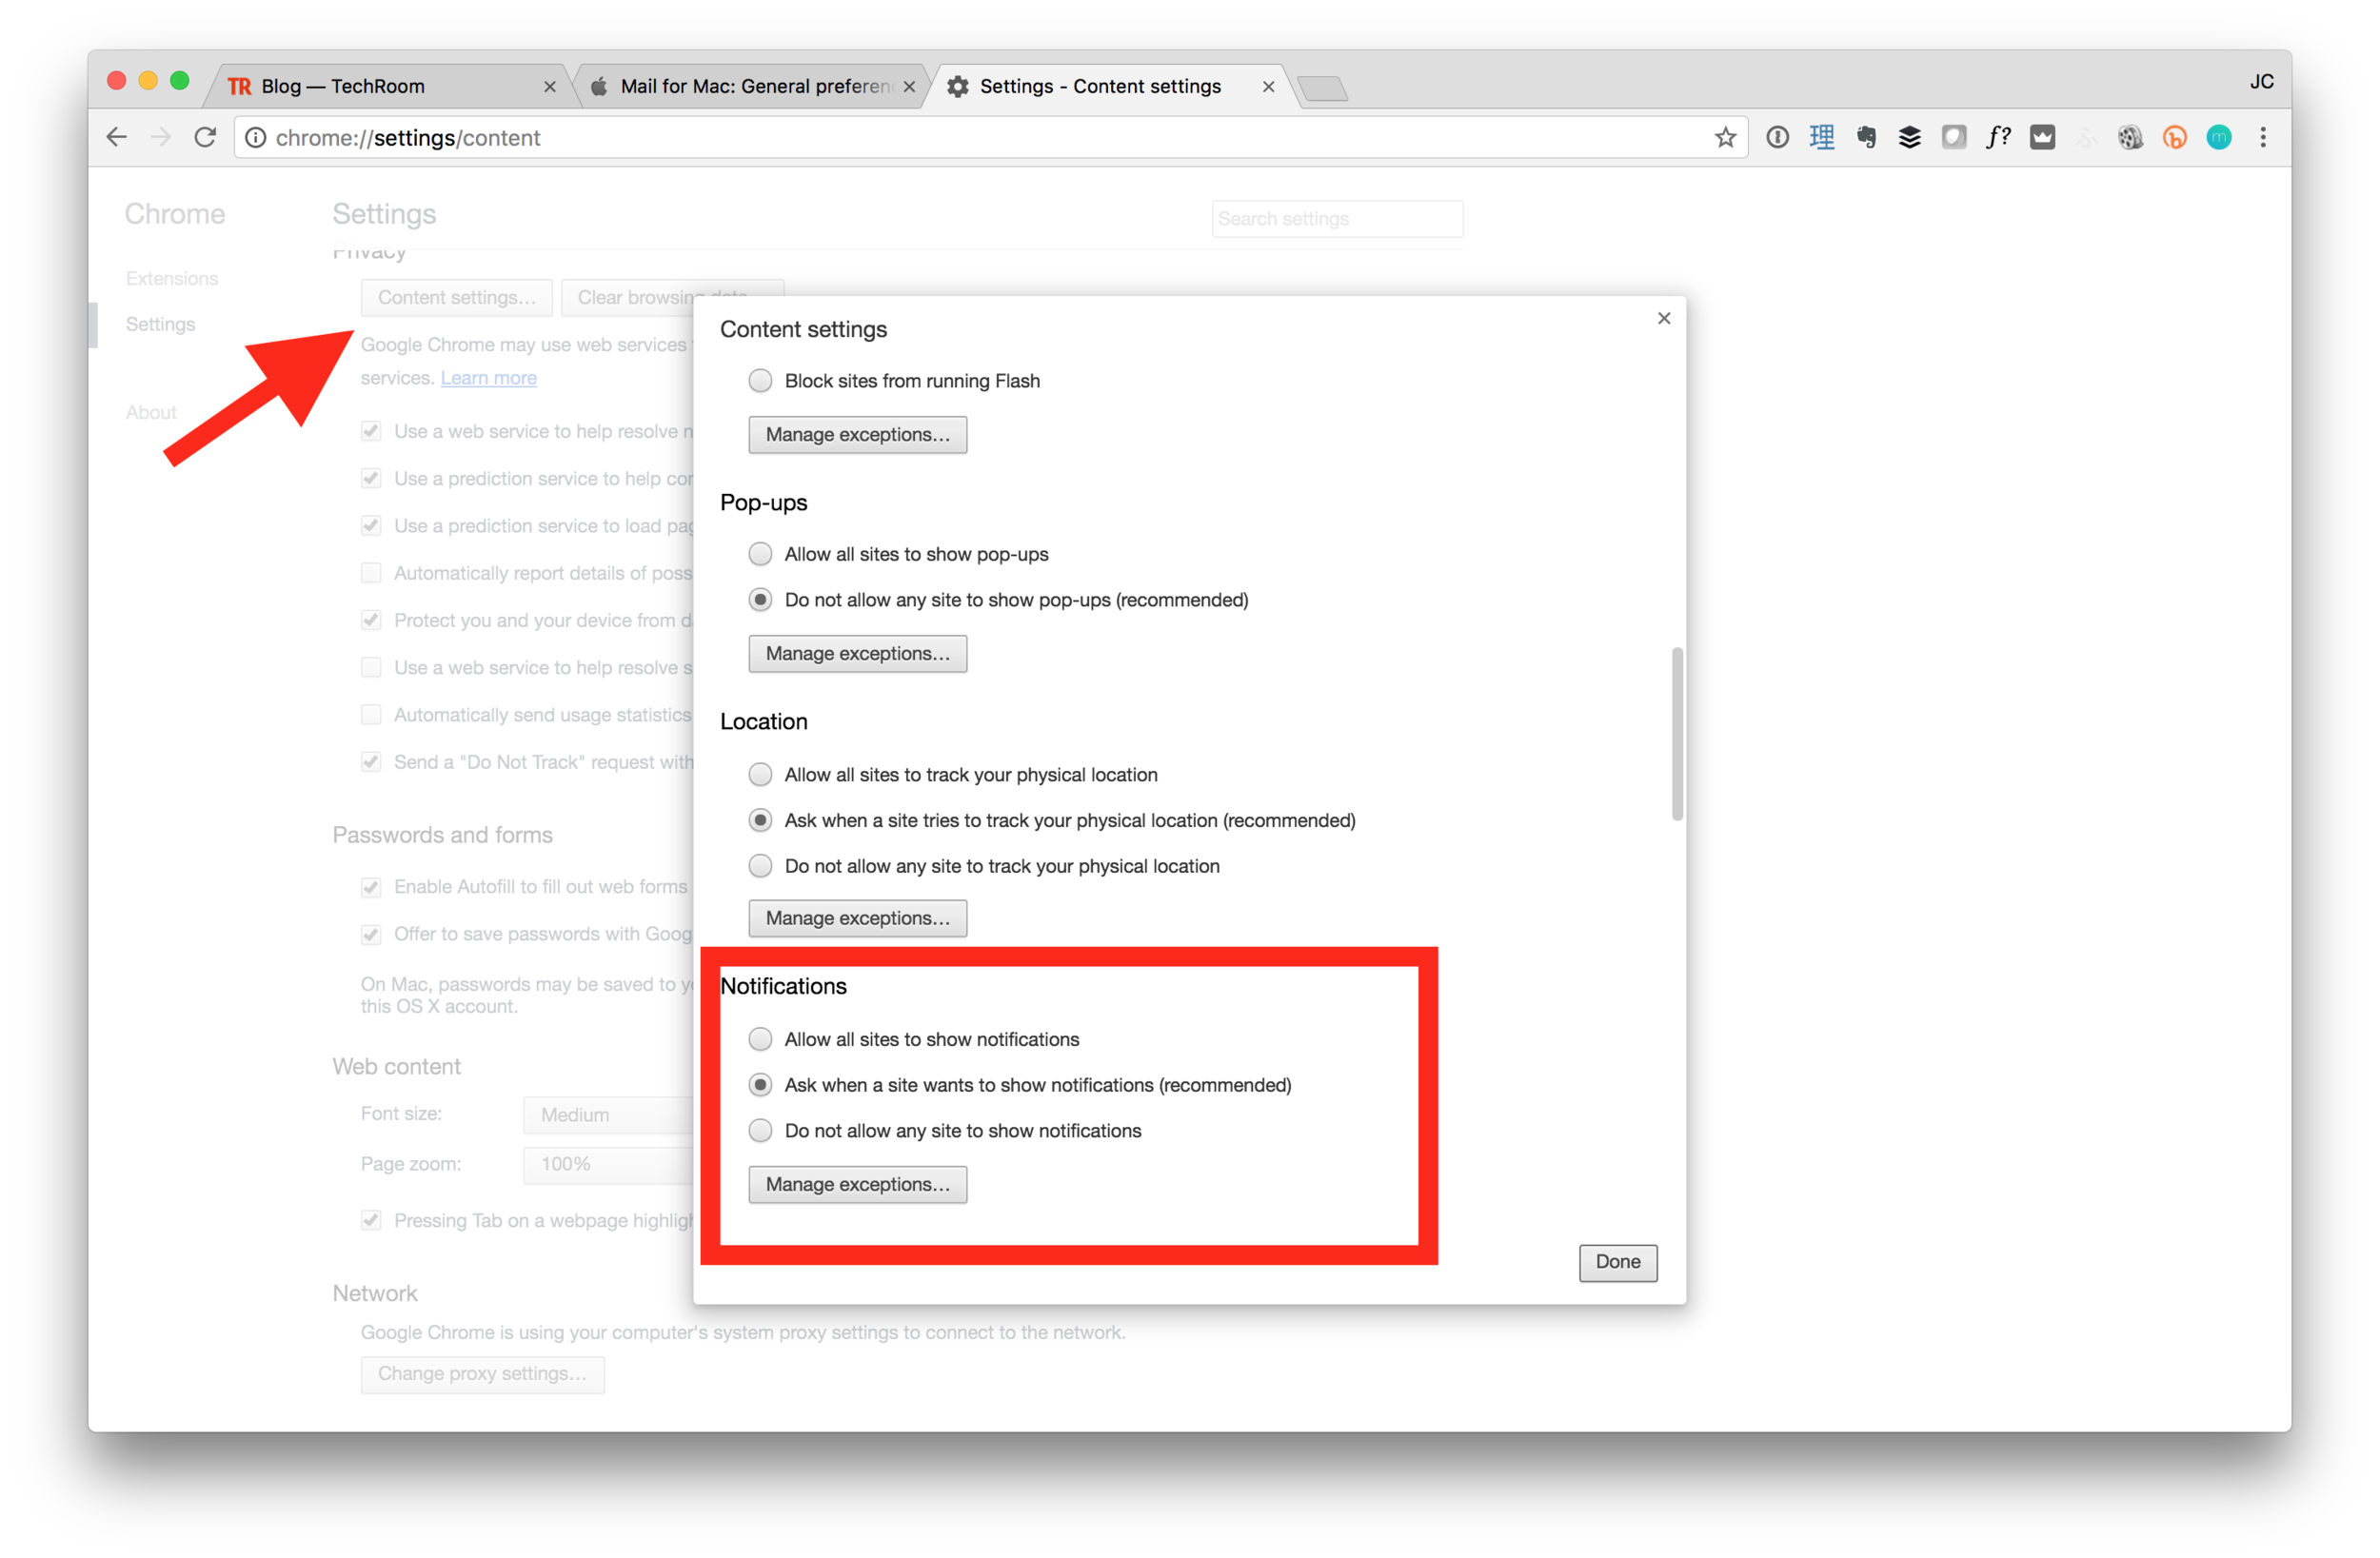Viewport: 2380px width, 1558px height.
Task: Open Manage exceptions for Pop-ups
Action: [x=857, y=654]
